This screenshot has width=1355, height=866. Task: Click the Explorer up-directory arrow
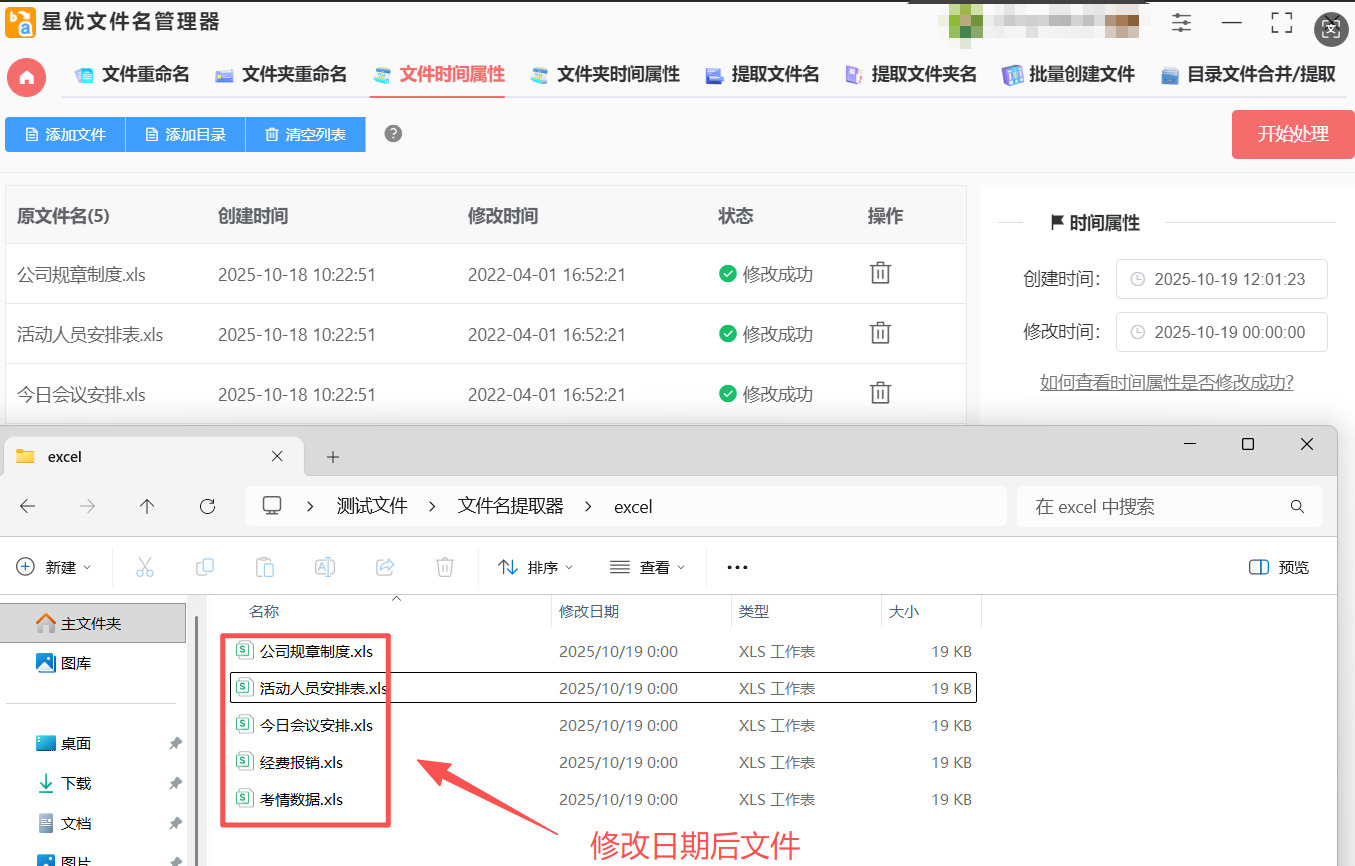[x=147, y=507]
